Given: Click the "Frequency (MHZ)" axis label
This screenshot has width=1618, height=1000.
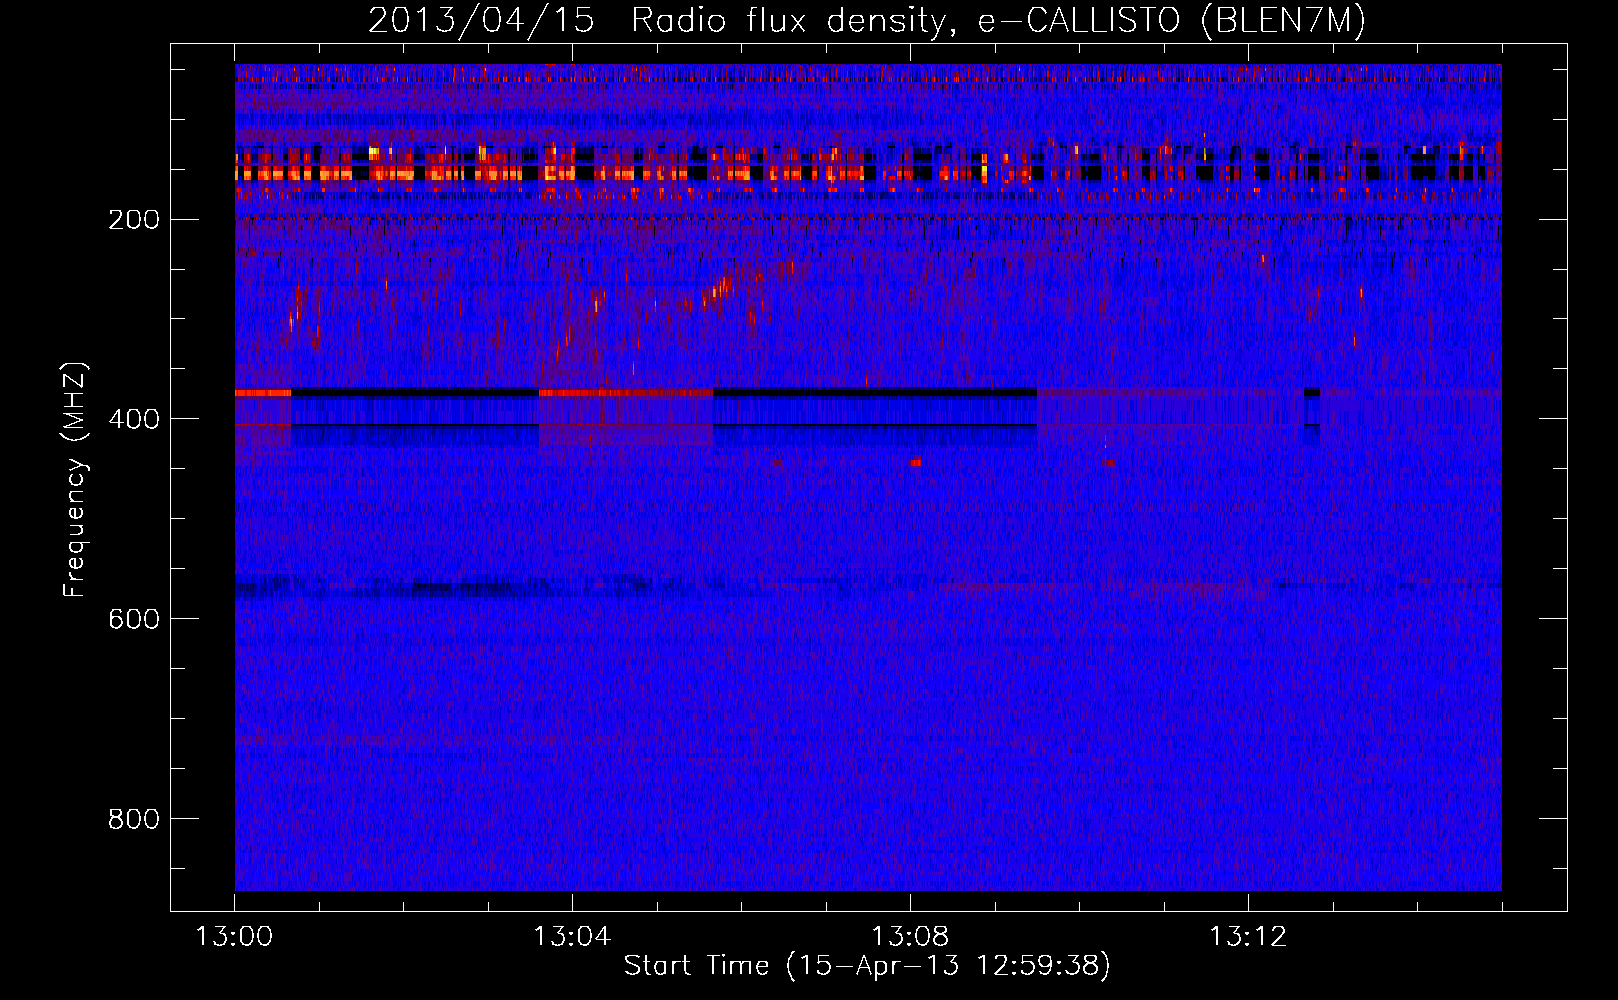Looking at the screenshot, I should [x=75, y=479].
